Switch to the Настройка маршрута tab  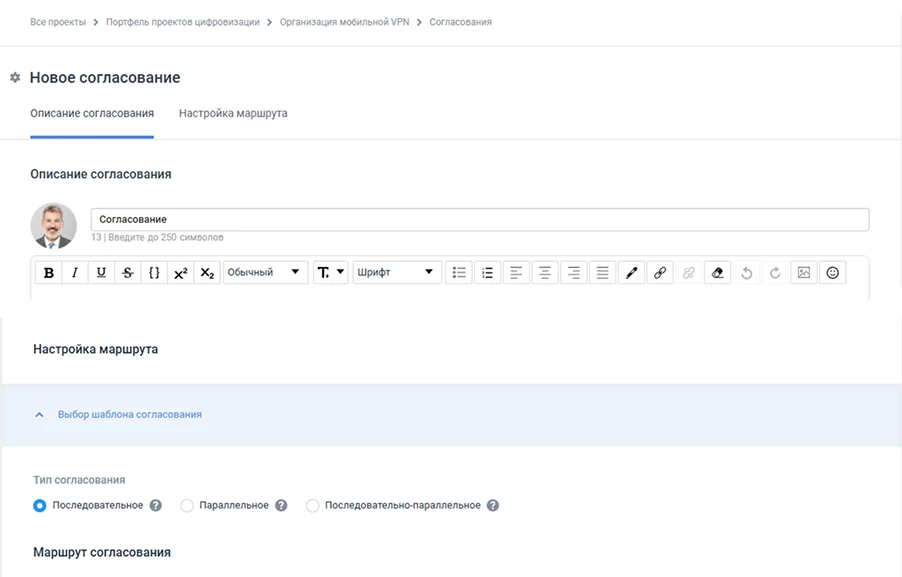pos(233,113)
